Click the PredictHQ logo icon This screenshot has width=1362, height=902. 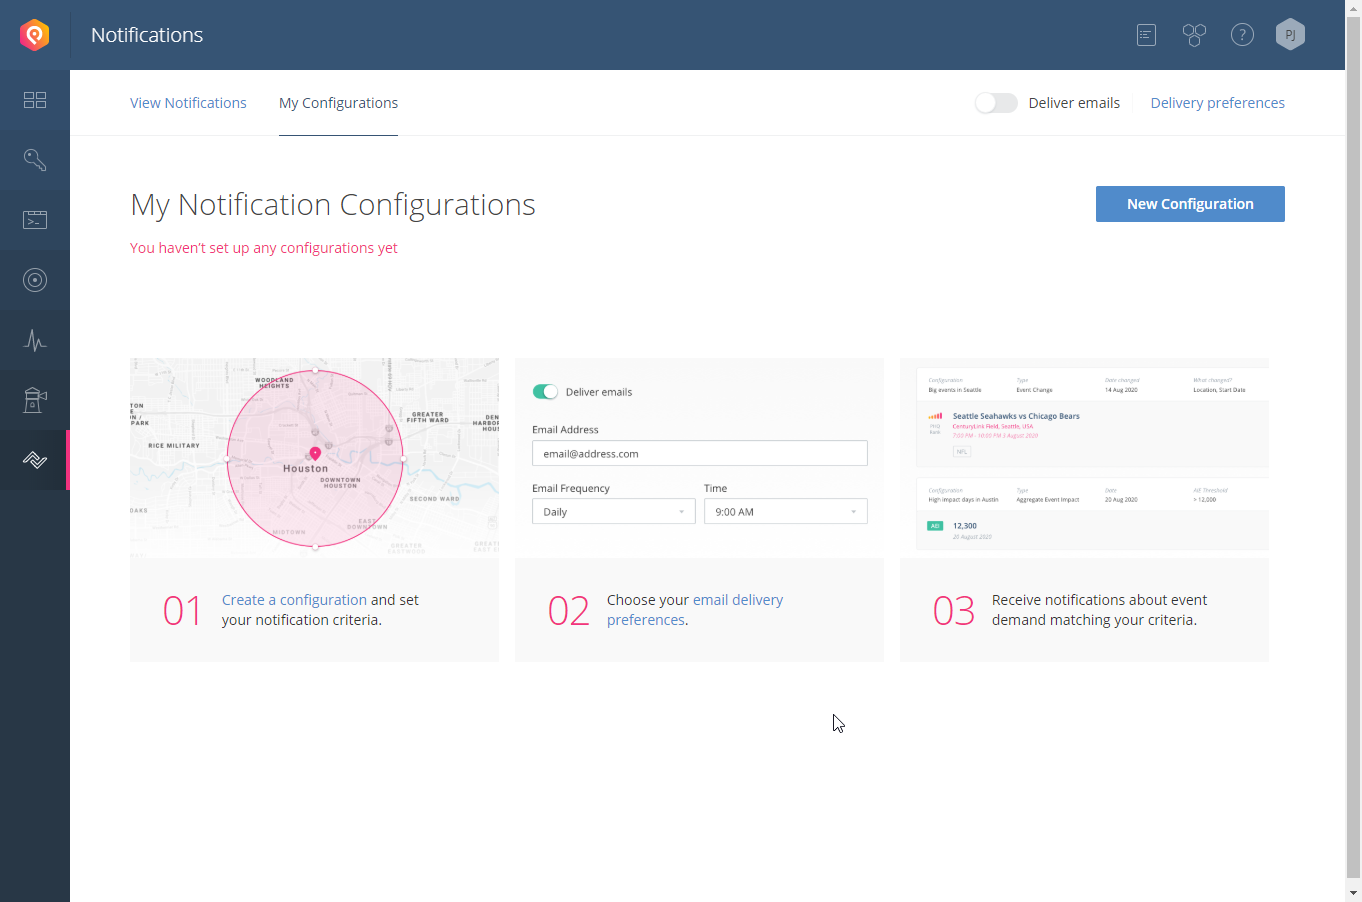tap(35, 35)
